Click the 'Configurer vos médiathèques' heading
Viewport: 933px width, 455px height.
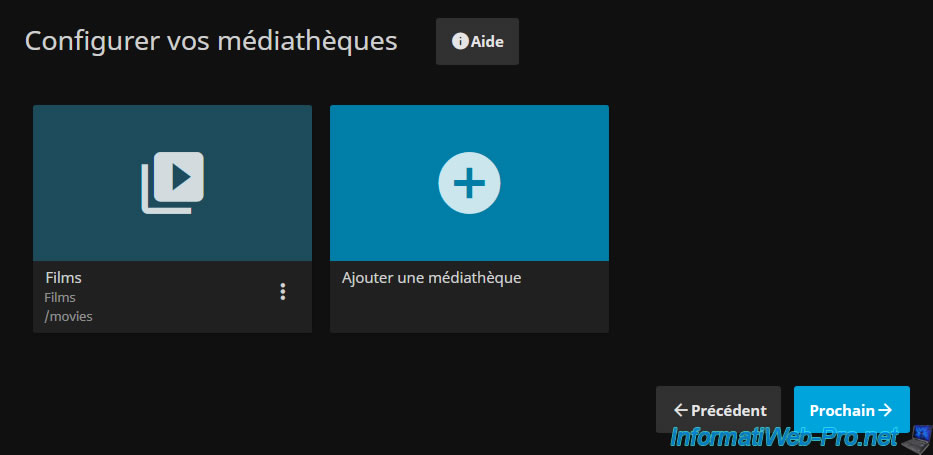pos(211,41)
